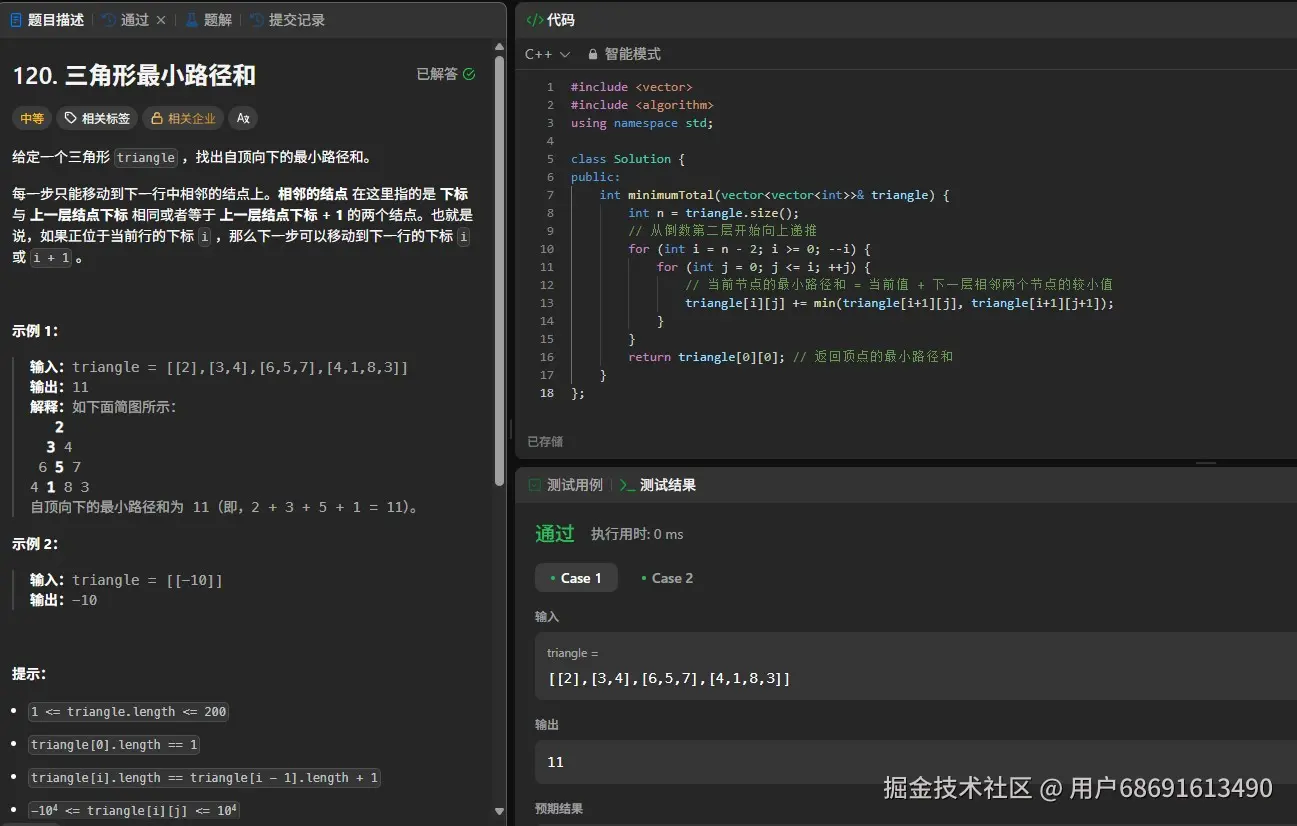Click the 题目描述 document icon
1297x826 pixels.
point(16,19)
